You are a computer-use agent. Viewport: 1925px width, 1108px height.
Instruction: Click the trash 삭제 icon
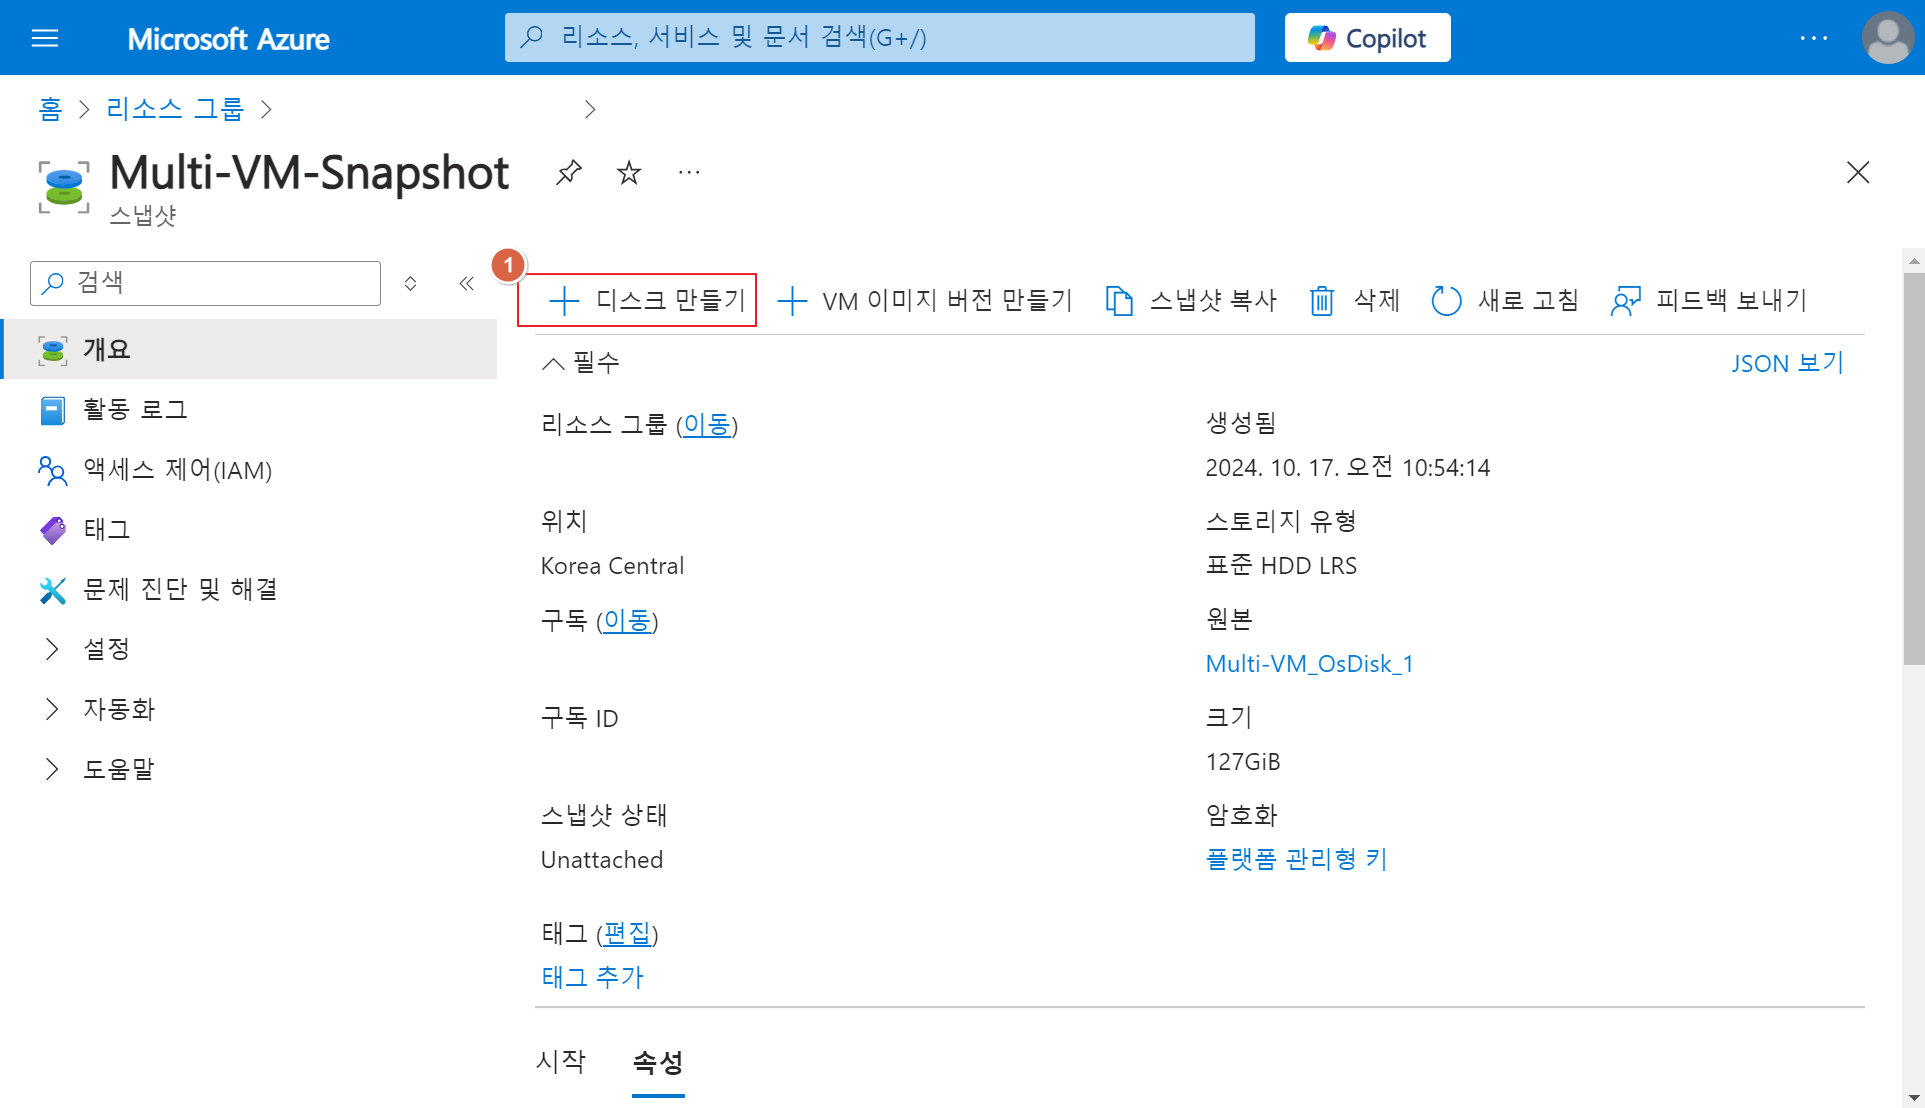coord(1322,300)
